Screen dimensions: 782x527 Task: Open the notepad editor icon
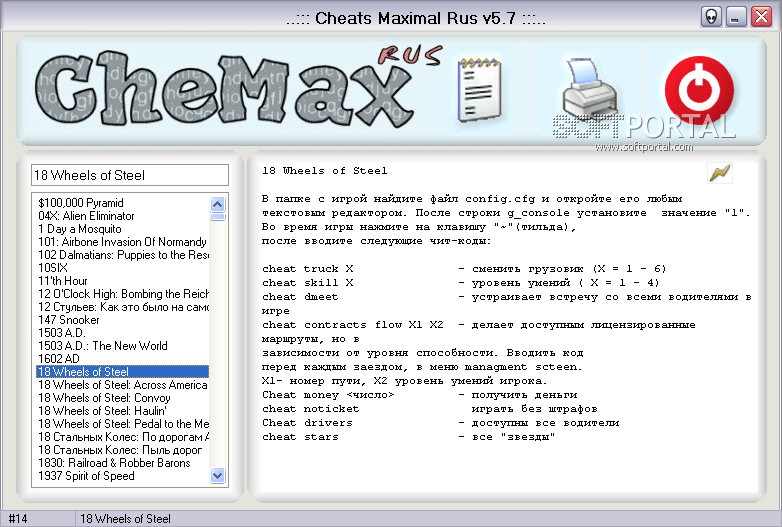[479, 90]
